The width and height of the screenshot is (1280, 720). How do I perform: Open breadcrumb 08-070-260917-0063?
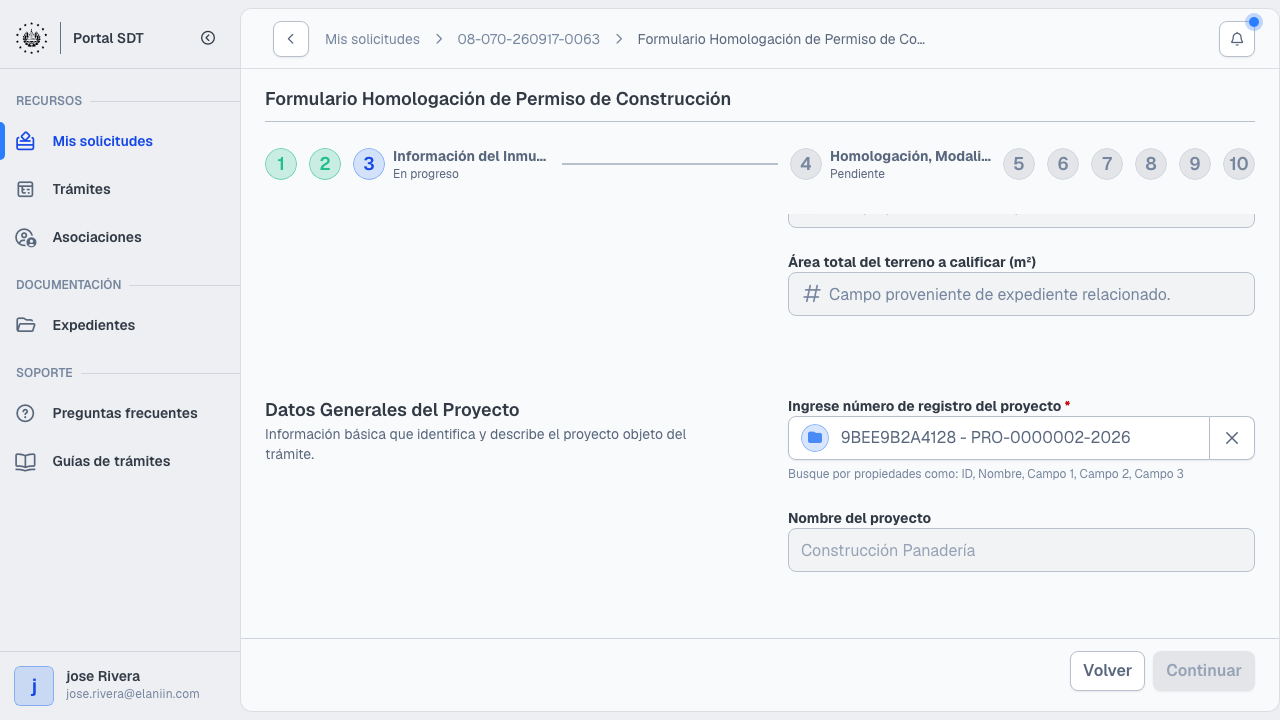coord(529,39)
